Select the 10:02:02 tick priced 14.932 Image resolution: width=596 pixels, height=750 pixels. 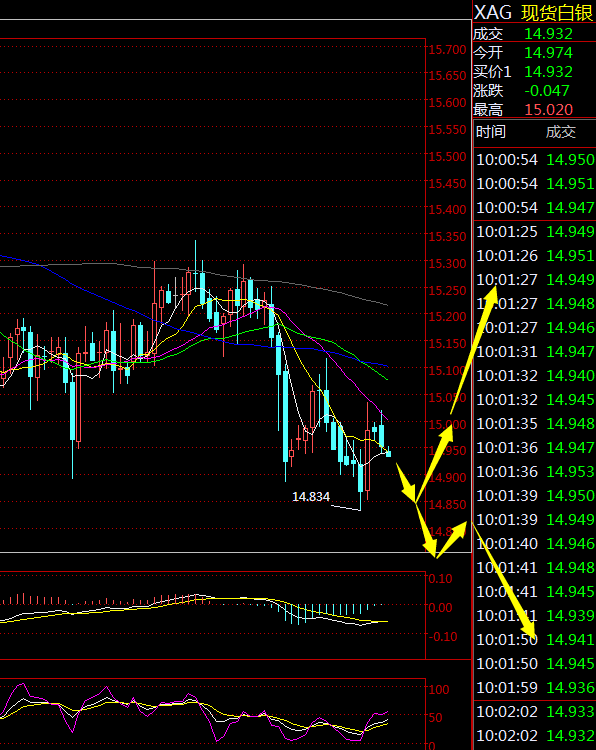535,736
